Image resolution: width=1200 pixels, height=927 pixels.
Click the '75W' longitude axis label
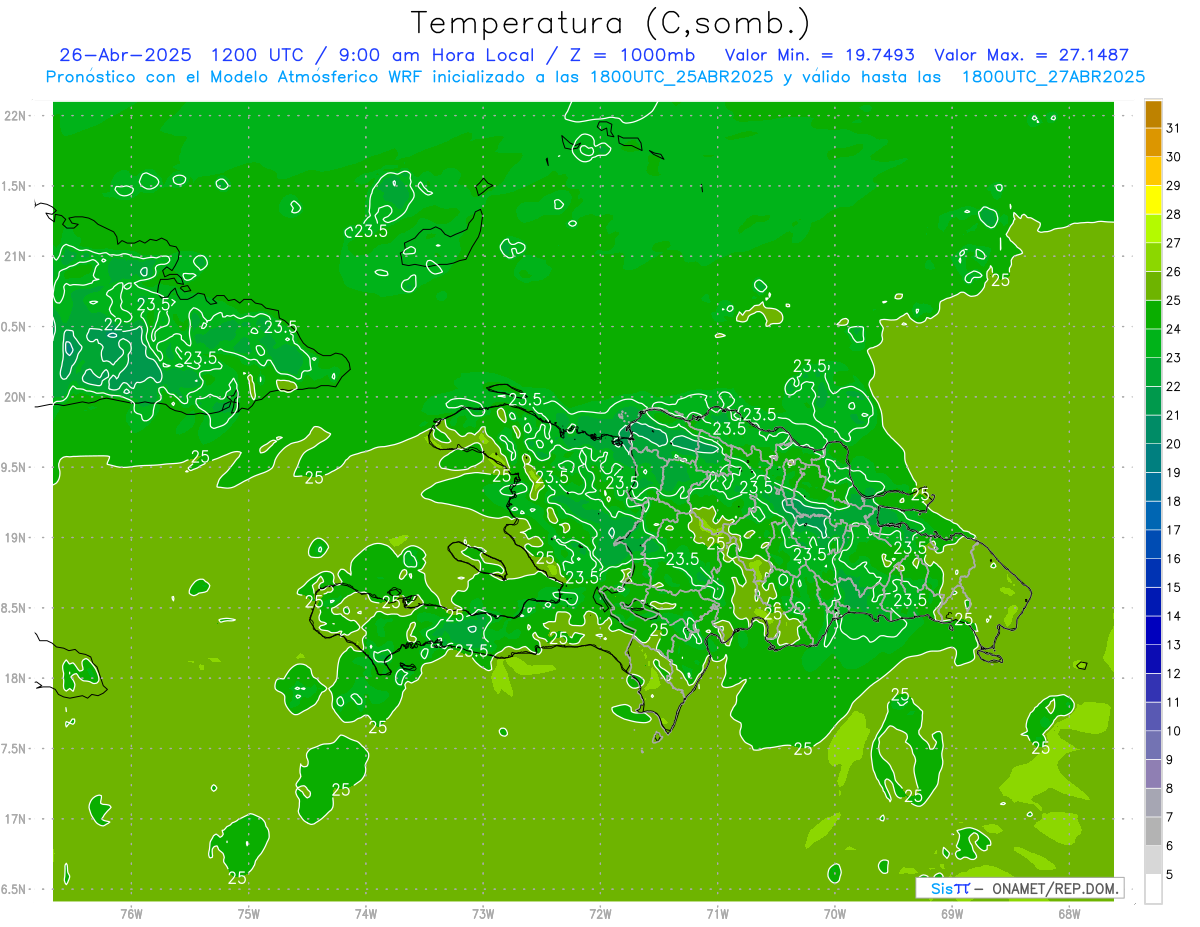pos(249,913)
